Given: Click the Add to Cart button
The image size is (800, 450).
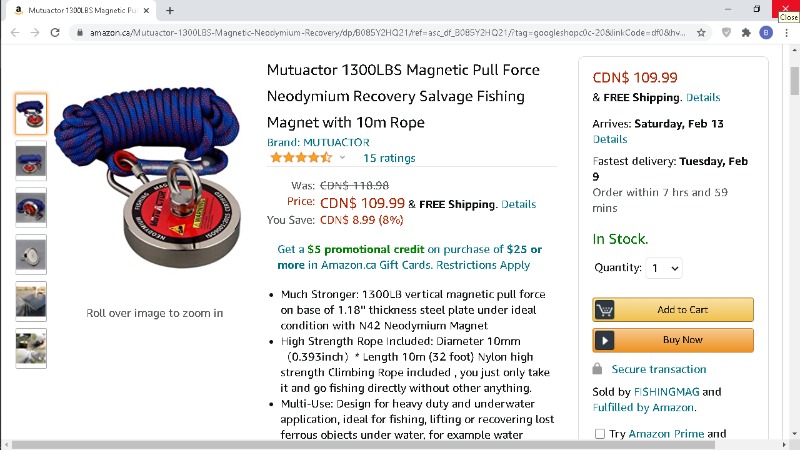Looking at the screenshot, I should 672,310.
